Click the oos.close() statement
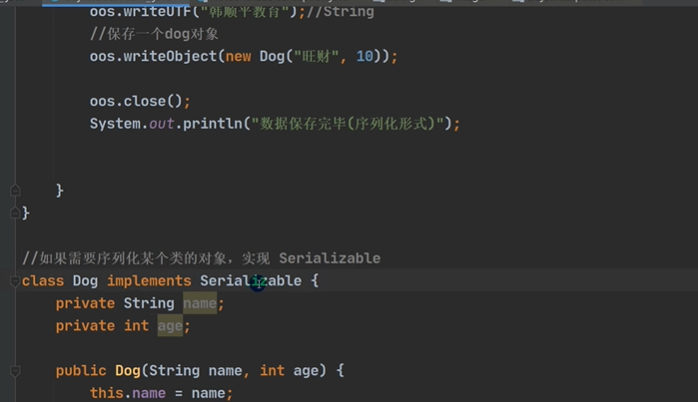Viewport: 698px width, 402px height. tap(140, 102)
